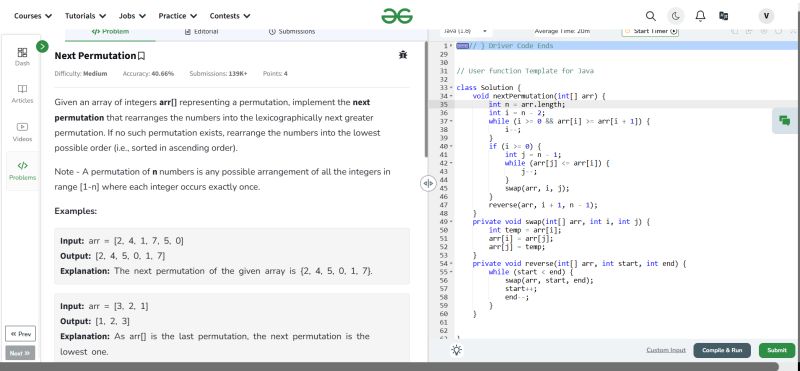Click the Compile & Run button
800x371 pixels.
pos(722,350)
